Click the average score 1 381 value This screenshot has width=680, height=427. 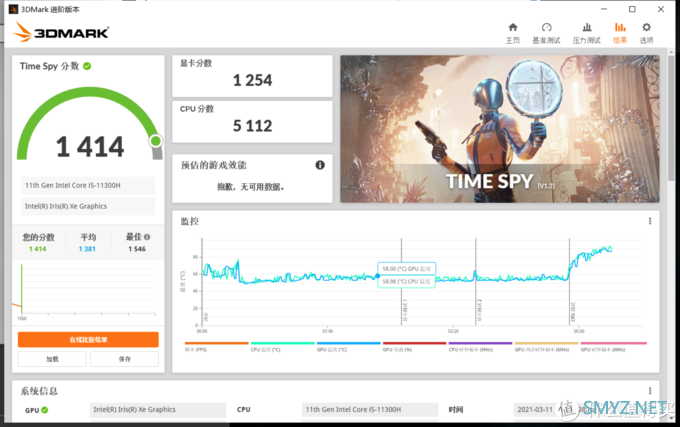87,249
